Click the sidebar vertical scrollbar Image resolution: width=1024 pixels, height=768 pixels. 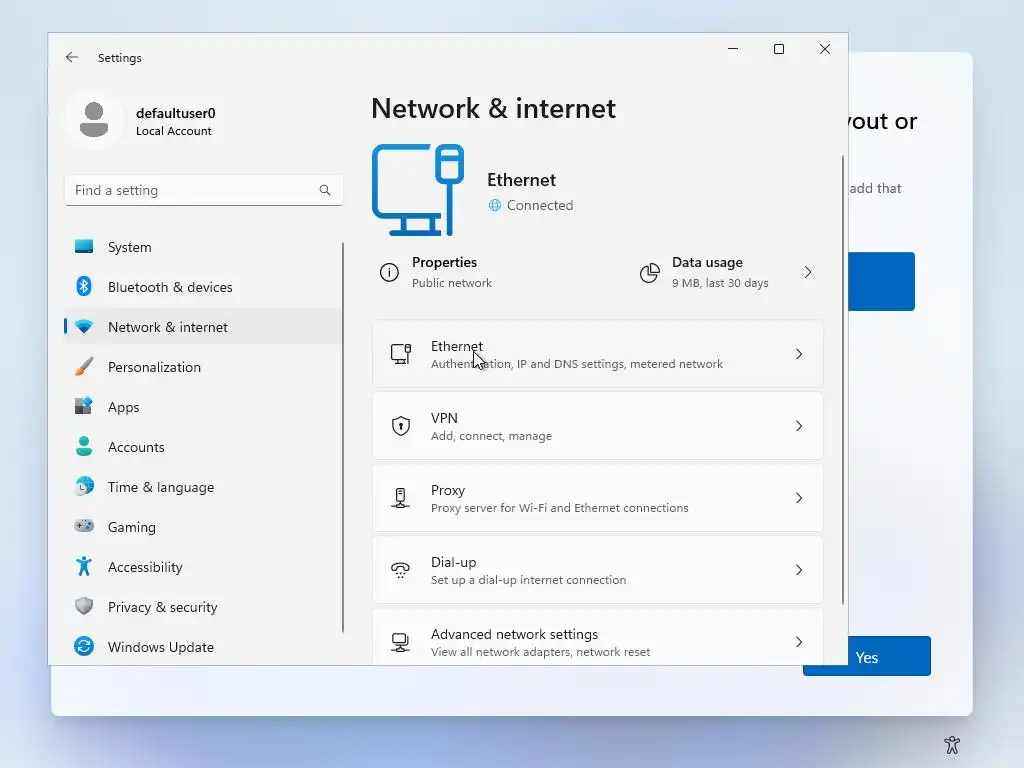[x=342, y=438]
